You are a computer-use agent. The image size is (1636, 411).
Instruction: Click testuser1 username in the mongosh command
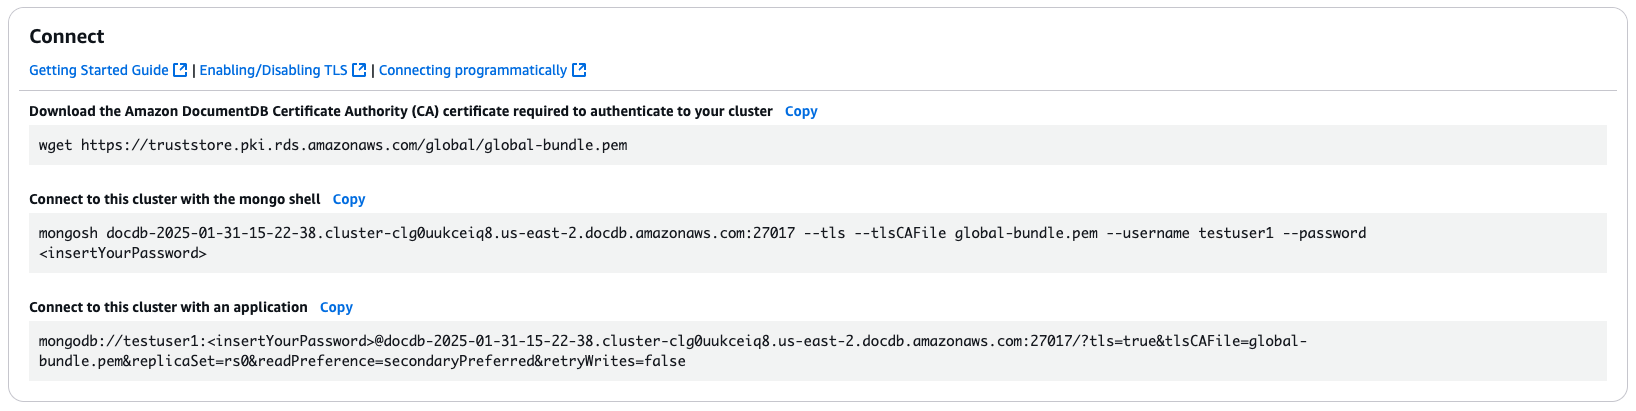1236,233
